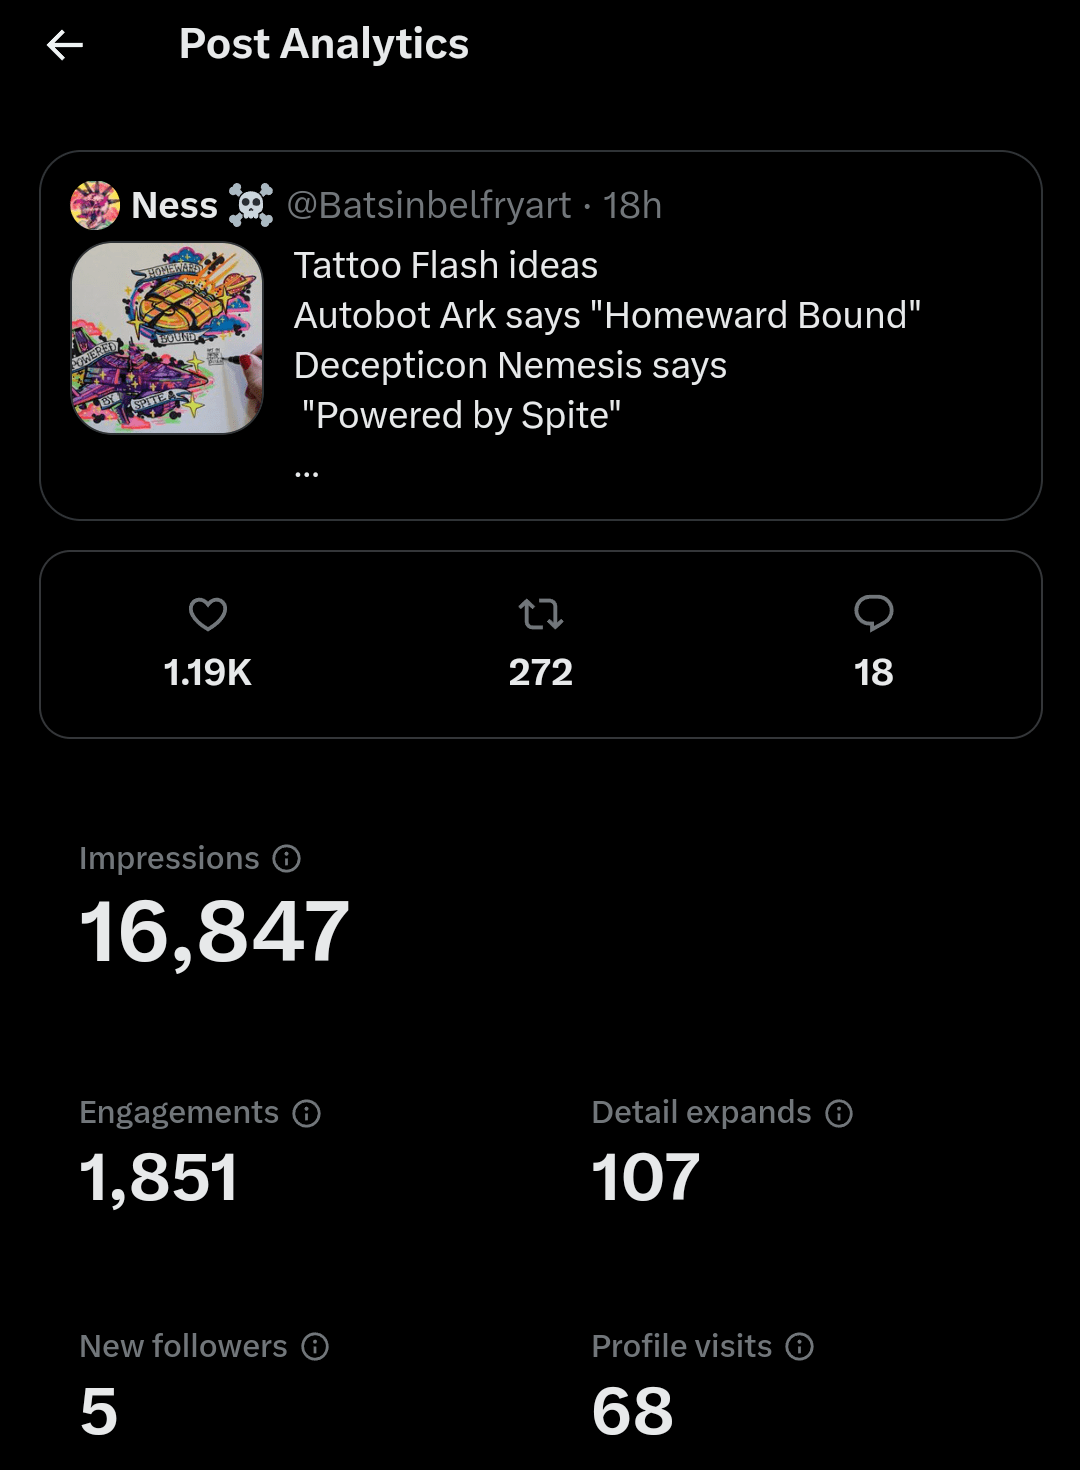1080x1470 pixels.
Task: Go back using the arrow icon
Action: click(x=65, y=45)
